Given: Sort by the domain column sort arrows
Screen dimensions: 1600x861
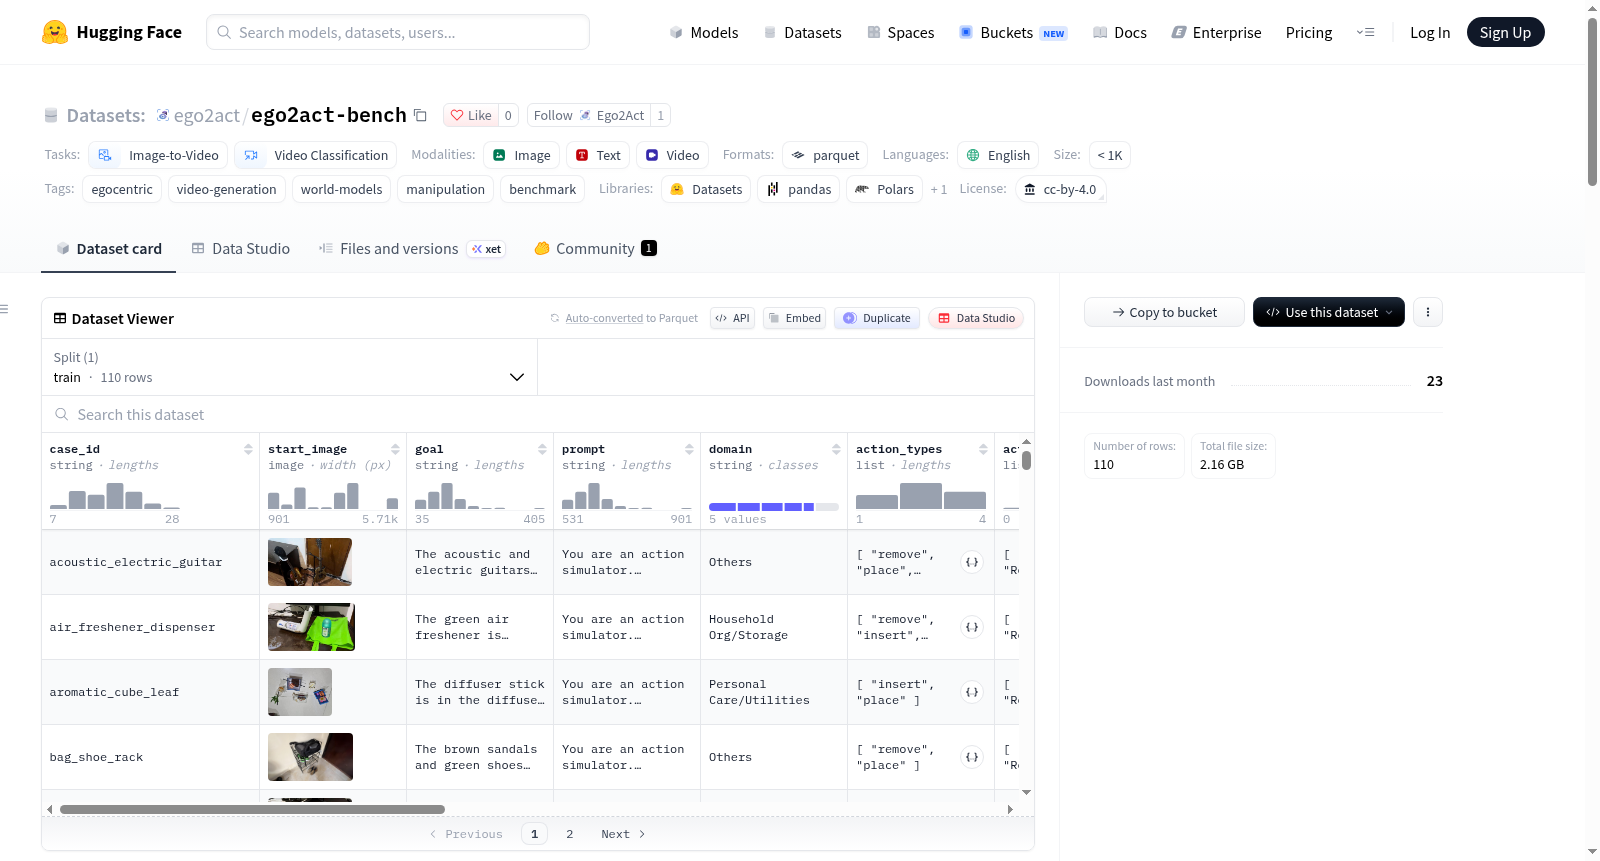Looking at the screenshot, I should click(836, 449).
